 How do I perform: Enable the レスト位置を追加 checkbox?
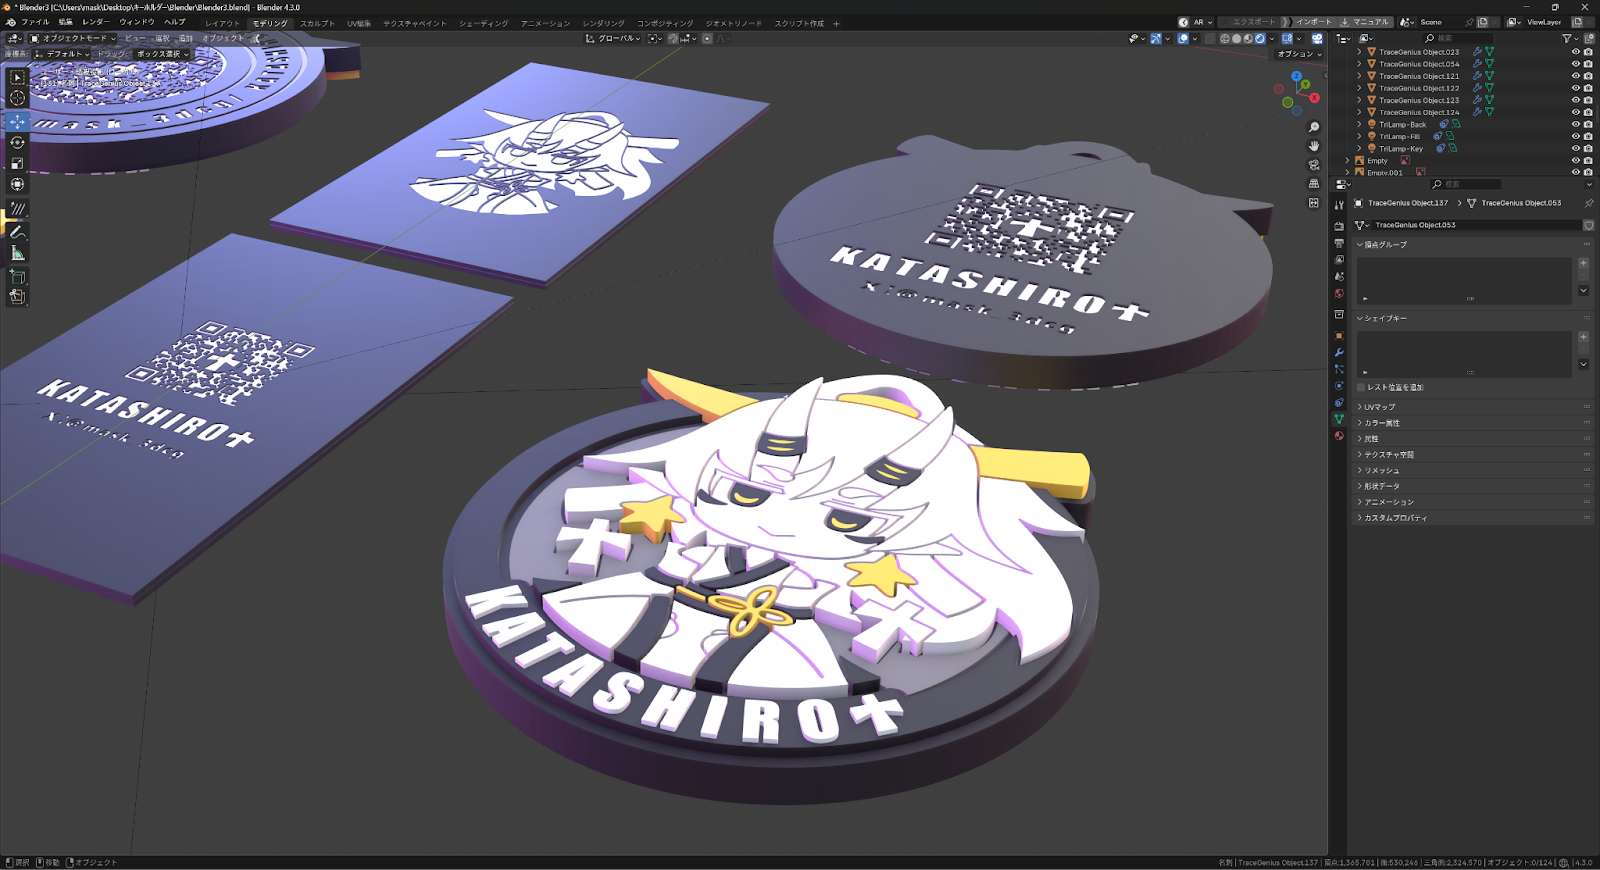coord(1361,387)
